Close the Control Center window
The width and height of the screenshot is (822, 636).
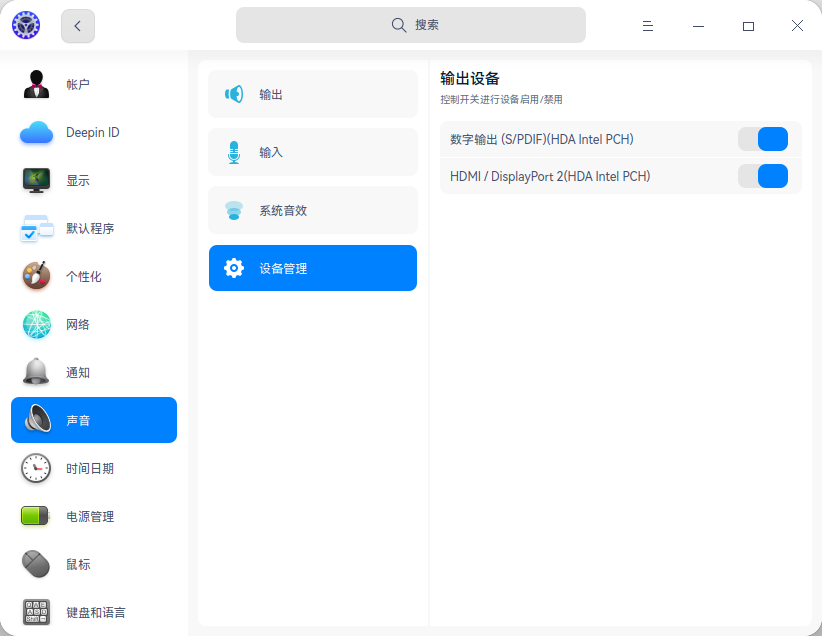(x=797, y=26)
